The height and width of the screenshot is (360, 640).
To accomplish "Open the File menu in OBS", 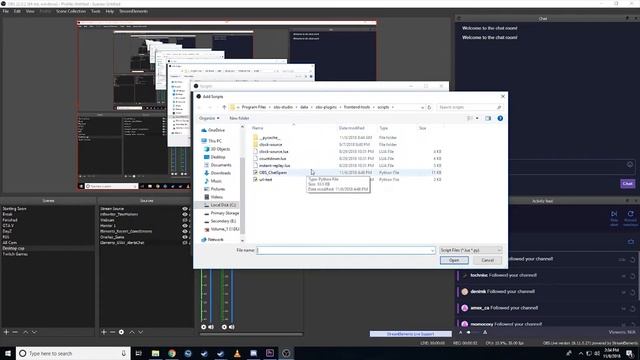I will pyautogui.click(x=5, y=11).
